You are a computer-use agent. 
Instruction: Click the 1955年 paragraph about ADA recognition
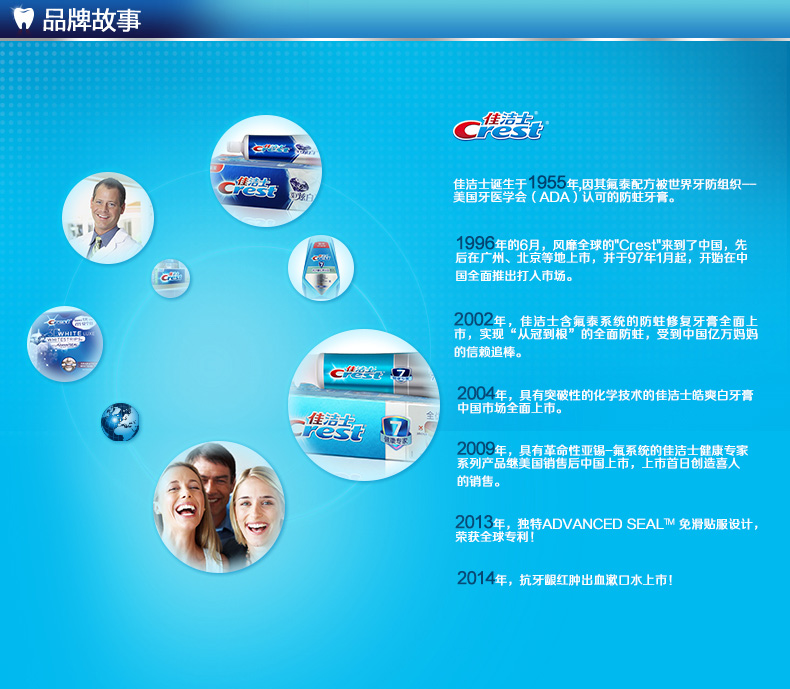click(605, 189)
